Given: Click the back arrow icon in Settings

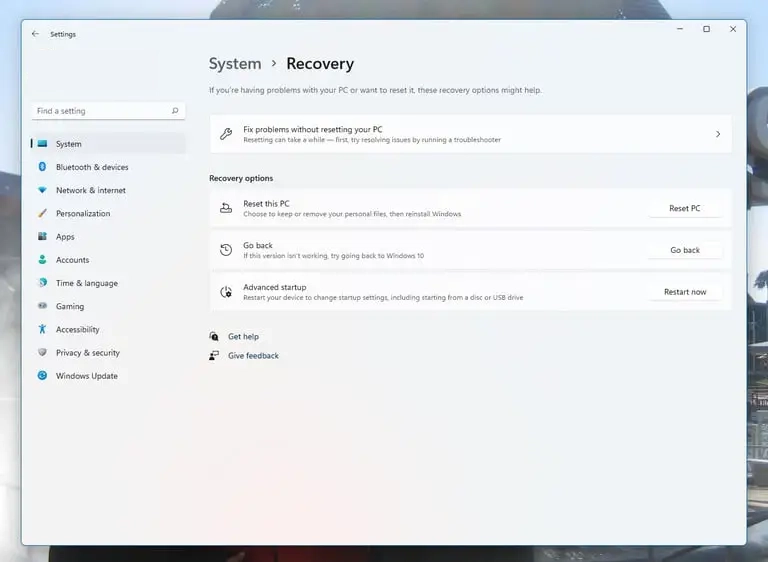Looking at the screenshot, I should (36, 34).
